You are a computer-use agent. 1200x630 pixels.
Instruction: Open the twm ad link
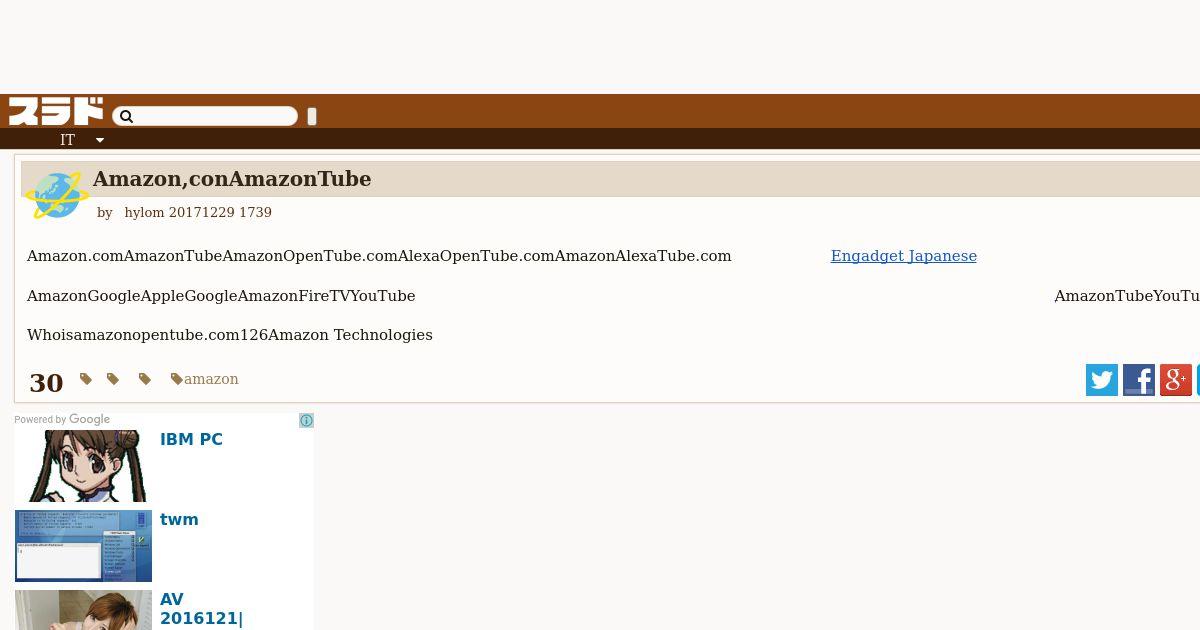(179, 519)
